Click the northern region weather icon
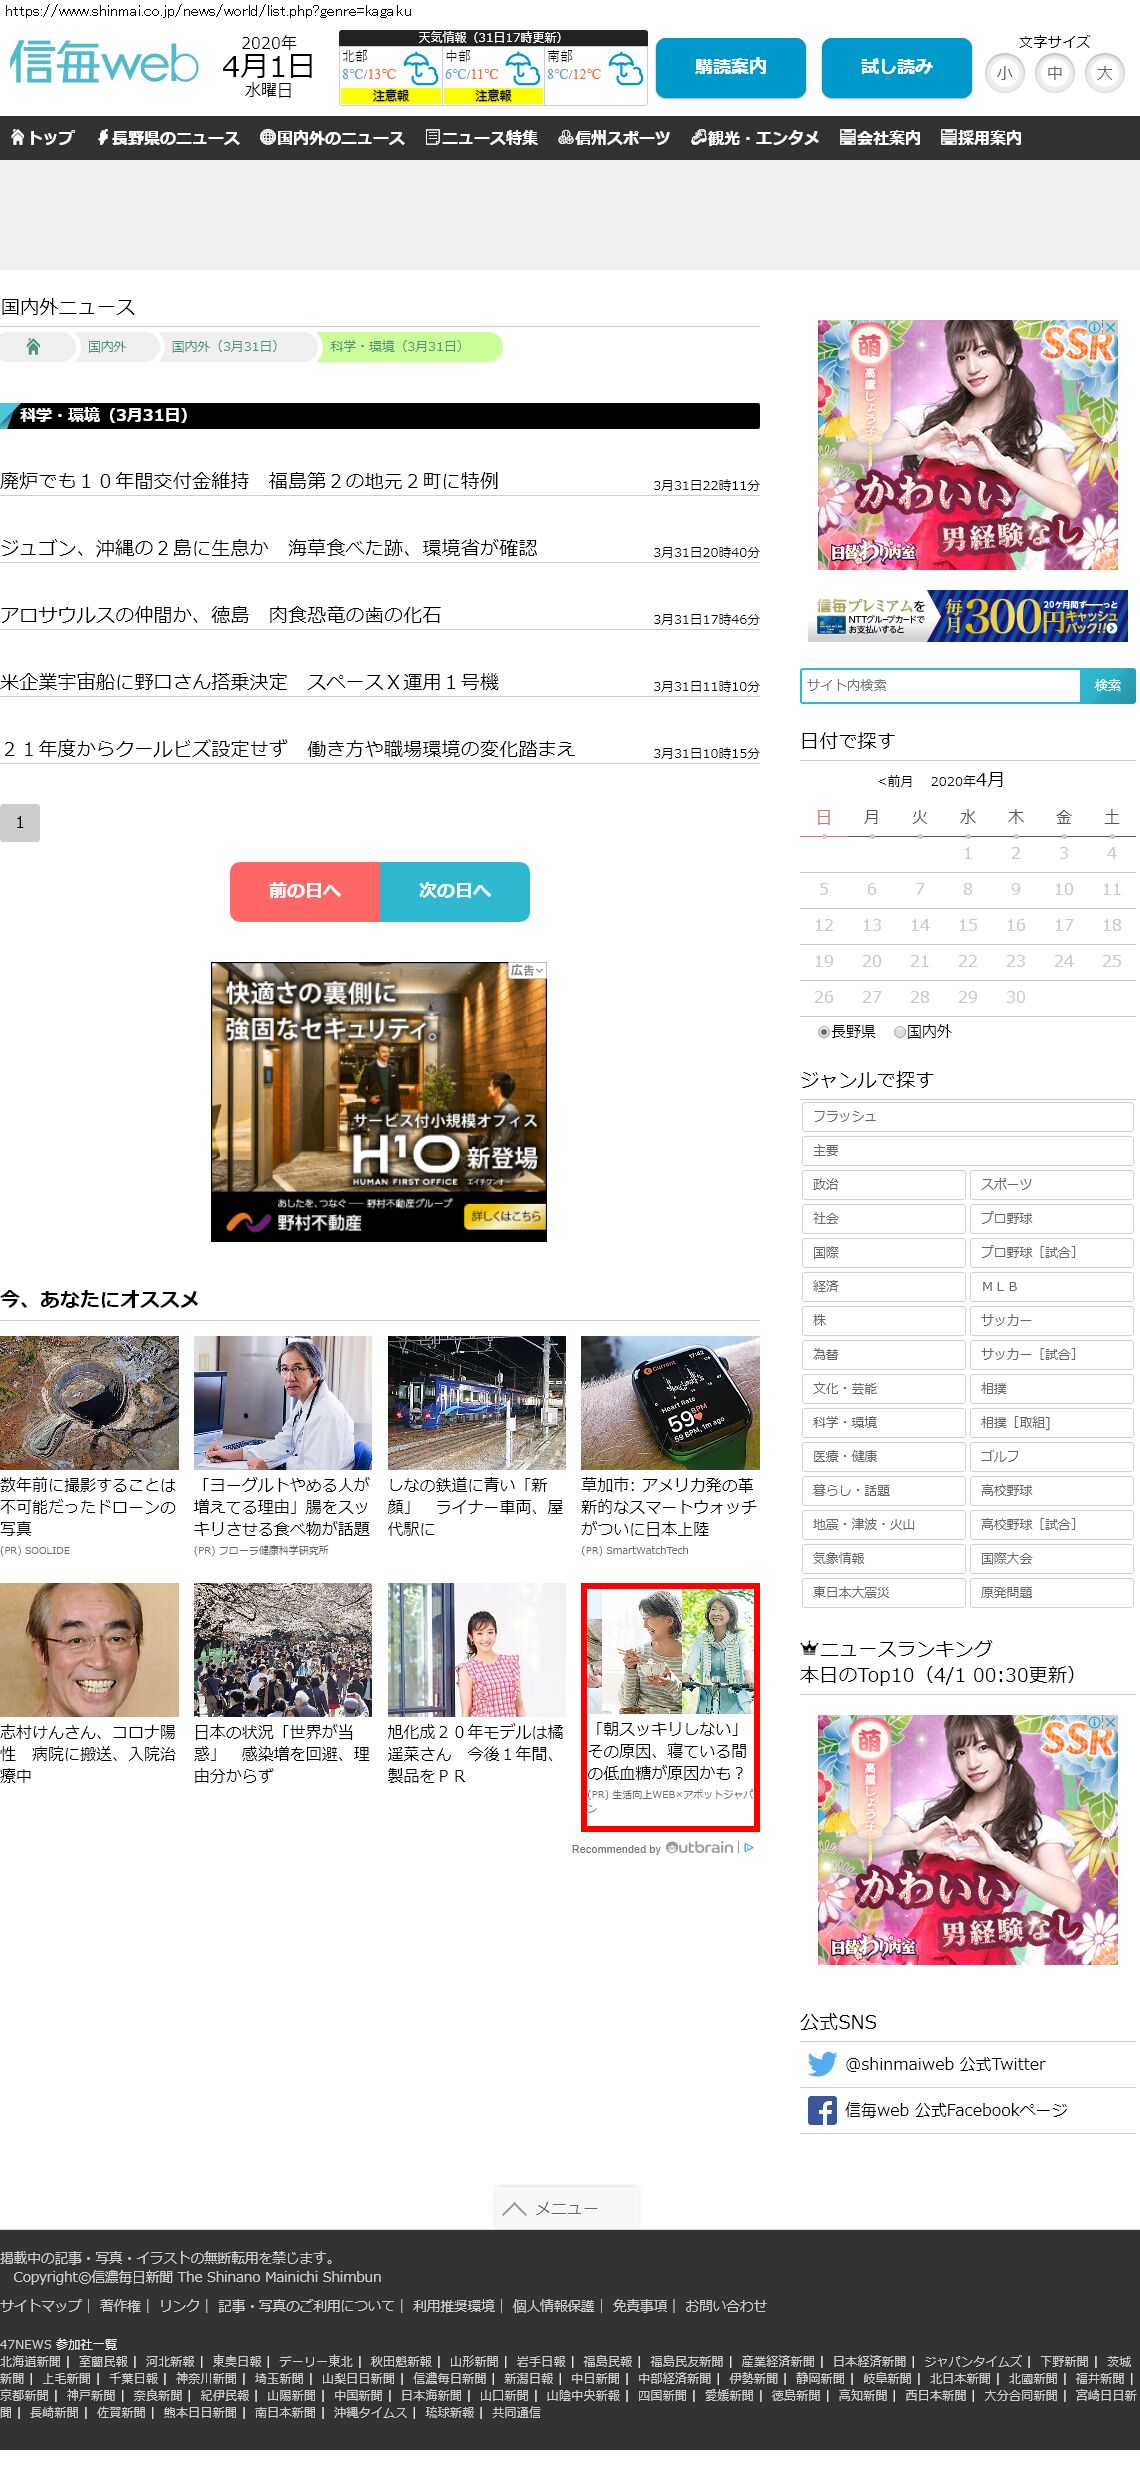Viewport: 1140px width, 2472px height. click(419, 70)
